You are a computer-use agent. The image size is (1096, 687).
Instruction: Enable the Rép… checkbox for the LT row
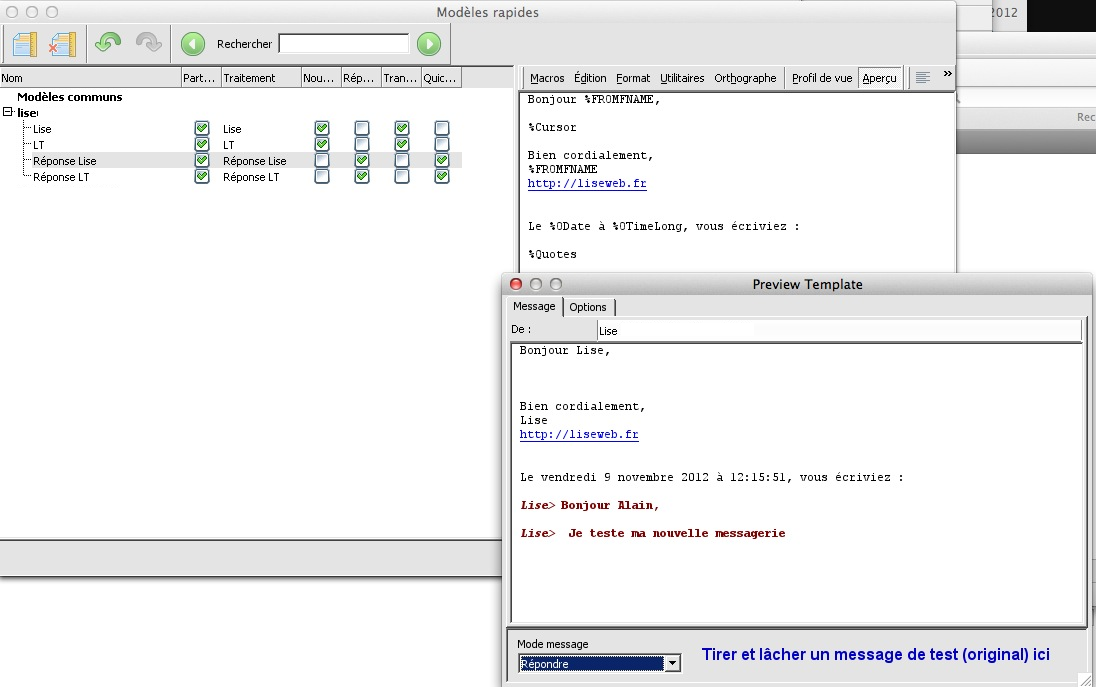pyautogui.click(x=362, y=145)
